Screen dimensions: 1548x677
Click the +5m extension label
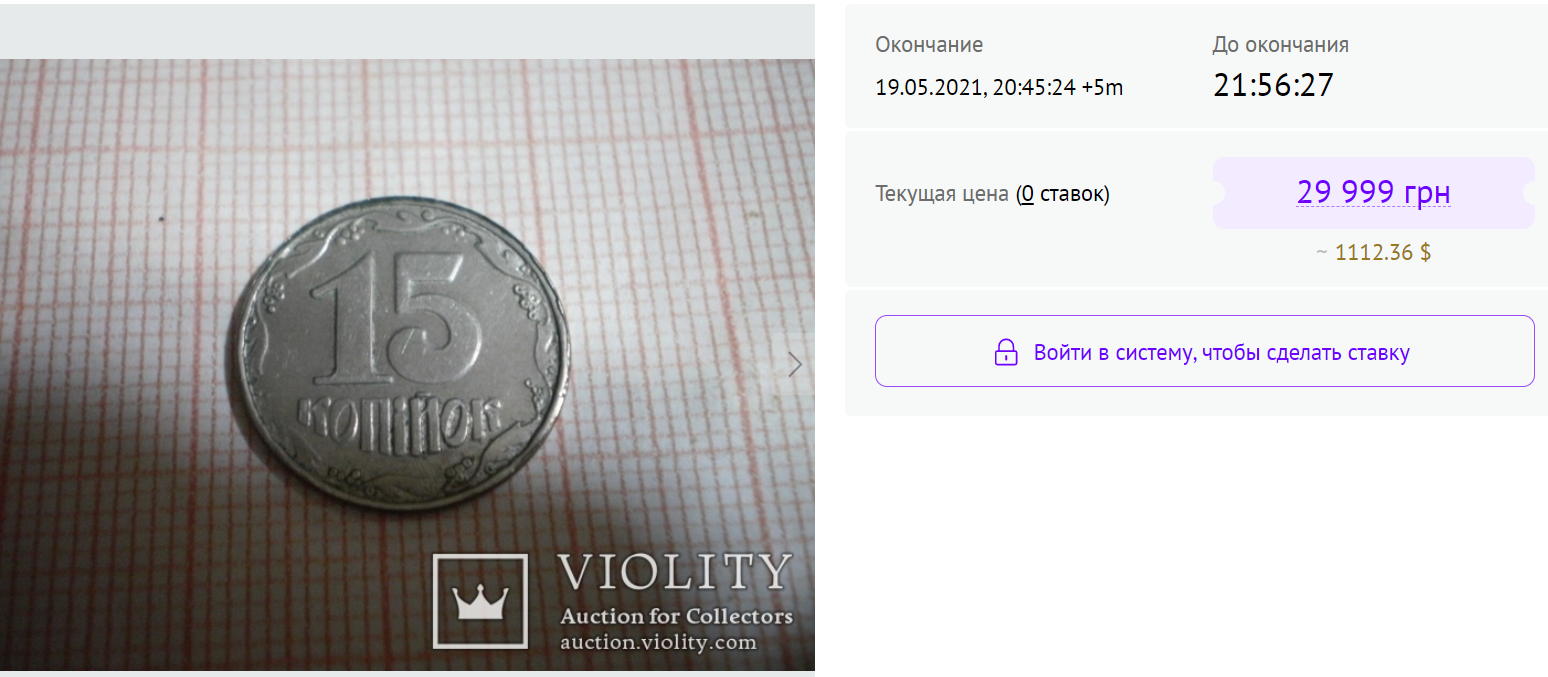1103,88
